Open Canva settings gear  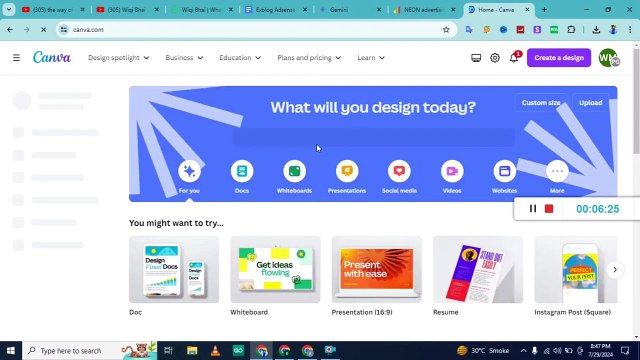pos(495,58)
